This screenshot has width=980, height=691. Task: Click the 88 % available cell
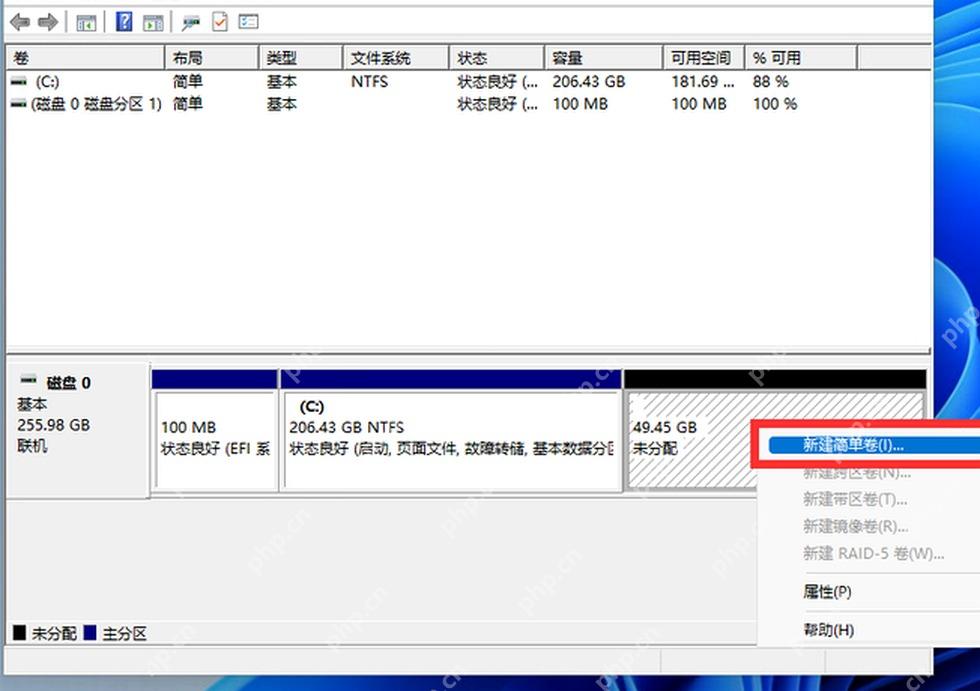(x=771, y=82)
